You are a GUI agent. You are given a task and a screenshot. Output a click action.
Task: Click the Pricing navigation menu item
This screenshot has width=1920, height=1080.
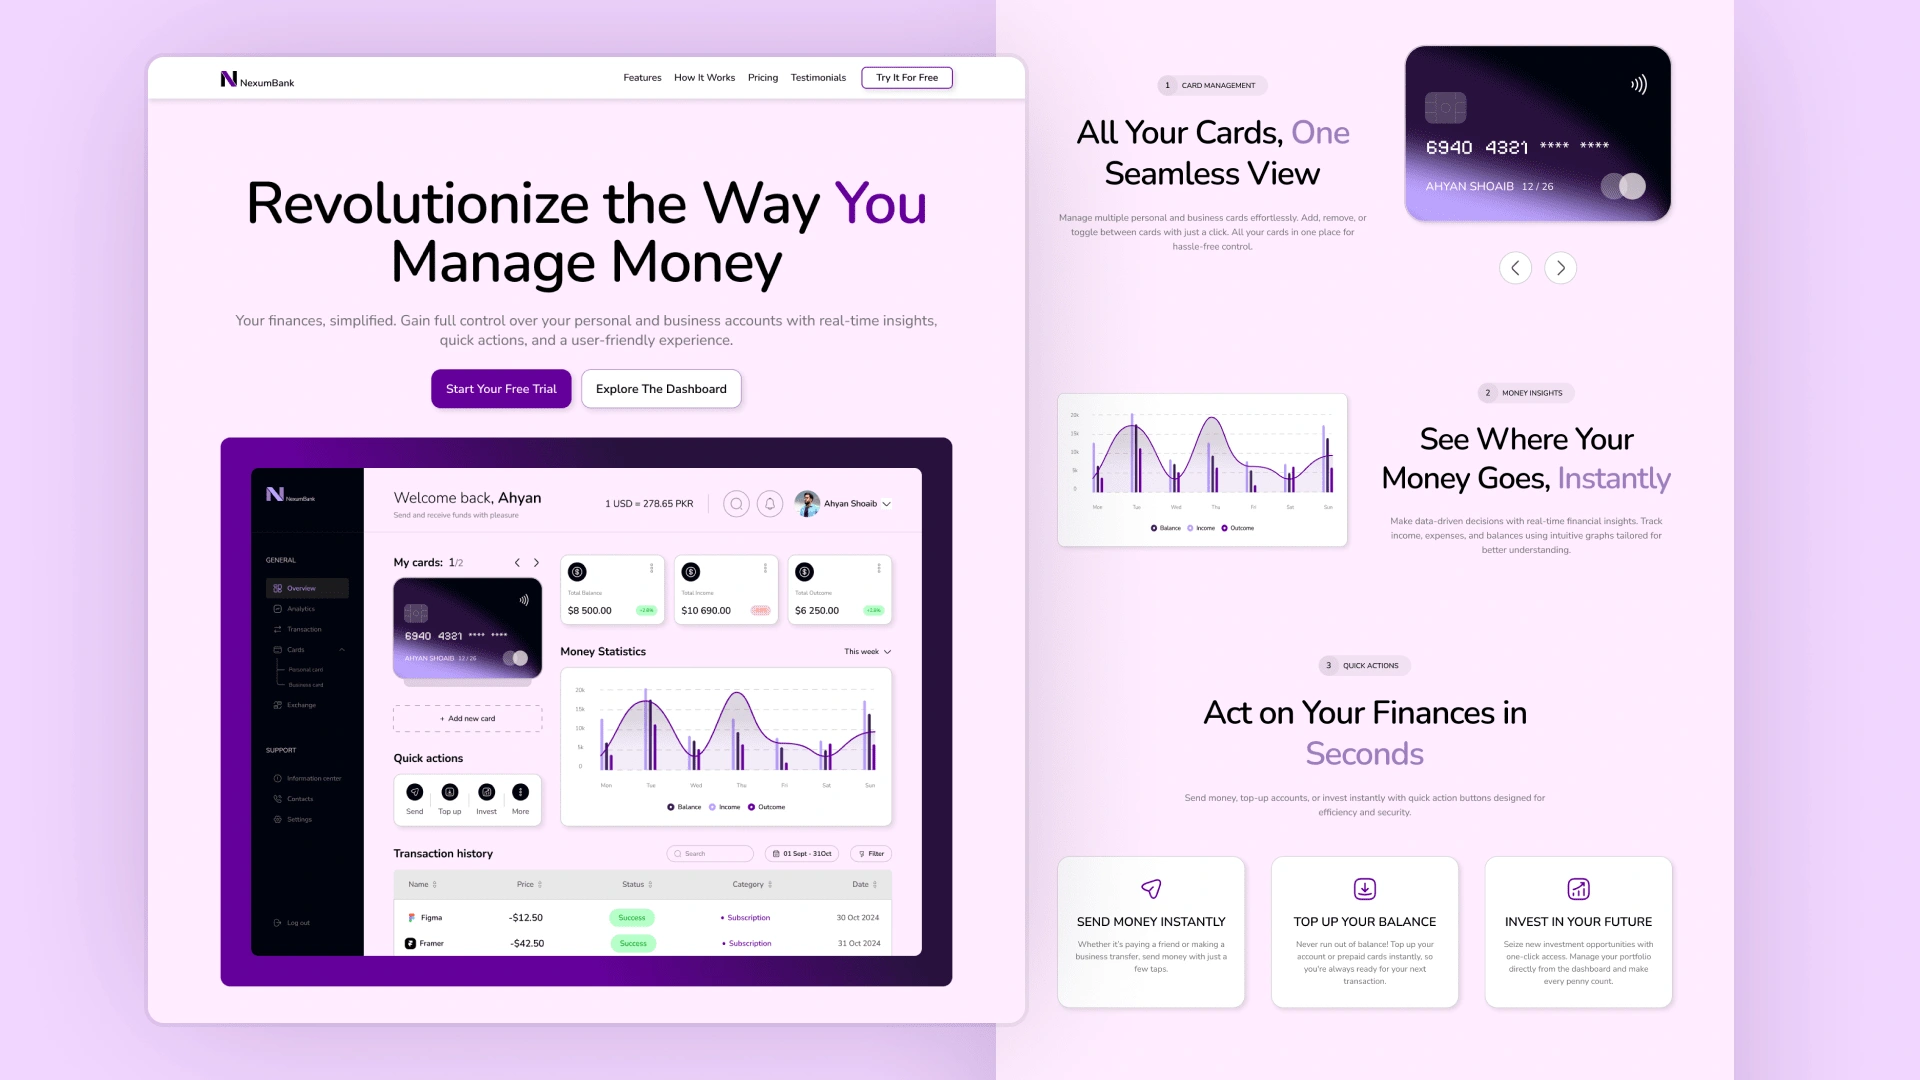[762, 76]
